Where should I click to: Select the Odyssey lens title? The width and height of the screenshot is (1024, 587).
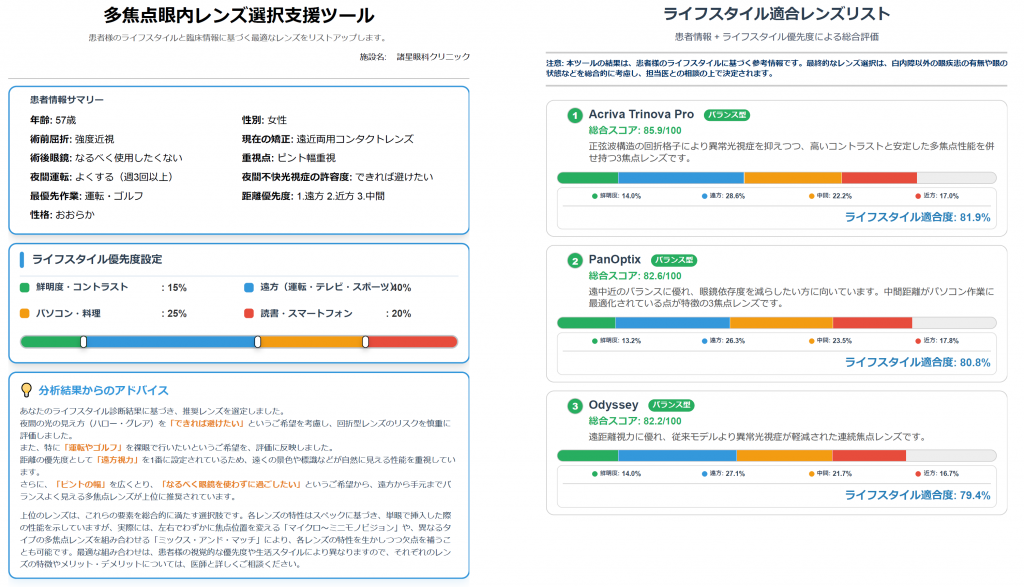click(613, 405)
